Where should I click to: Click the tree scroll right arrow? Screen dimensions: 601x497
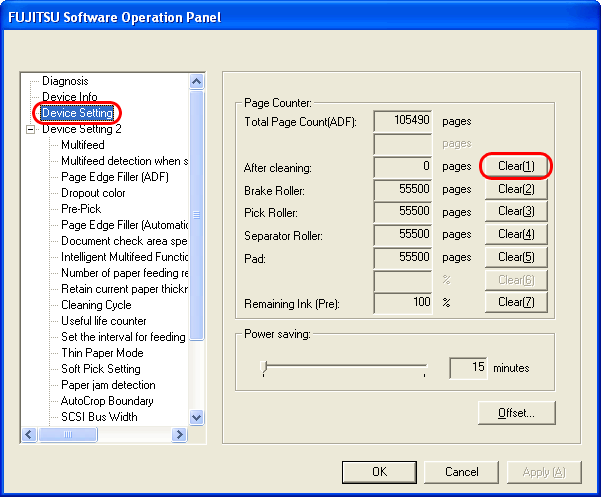[x=179, y=435]
